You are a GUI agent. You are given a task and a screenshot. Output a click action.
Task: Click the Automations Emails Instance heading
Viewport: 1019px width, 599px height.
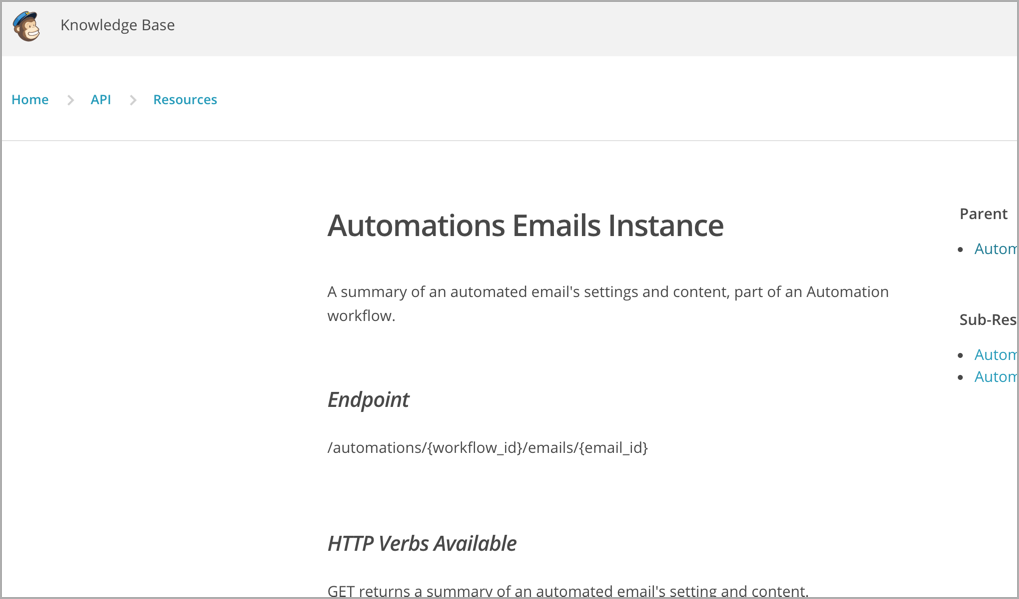tap(525, 226)
